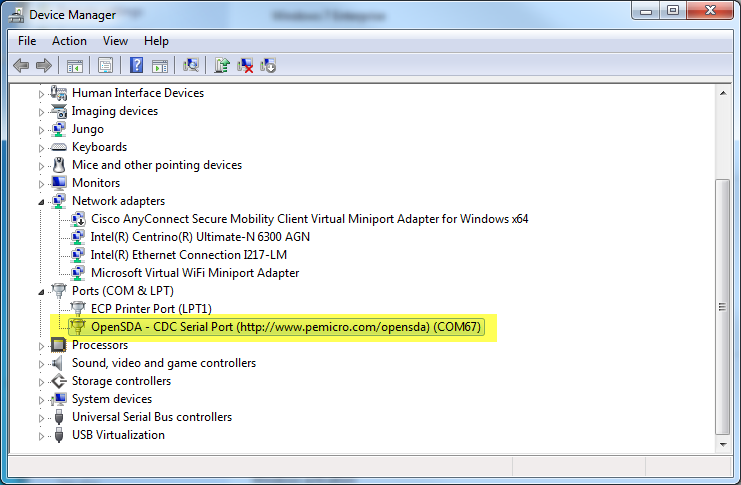Click the Network adapters category icon
The image size is (741, 485).
coord(59,200)
